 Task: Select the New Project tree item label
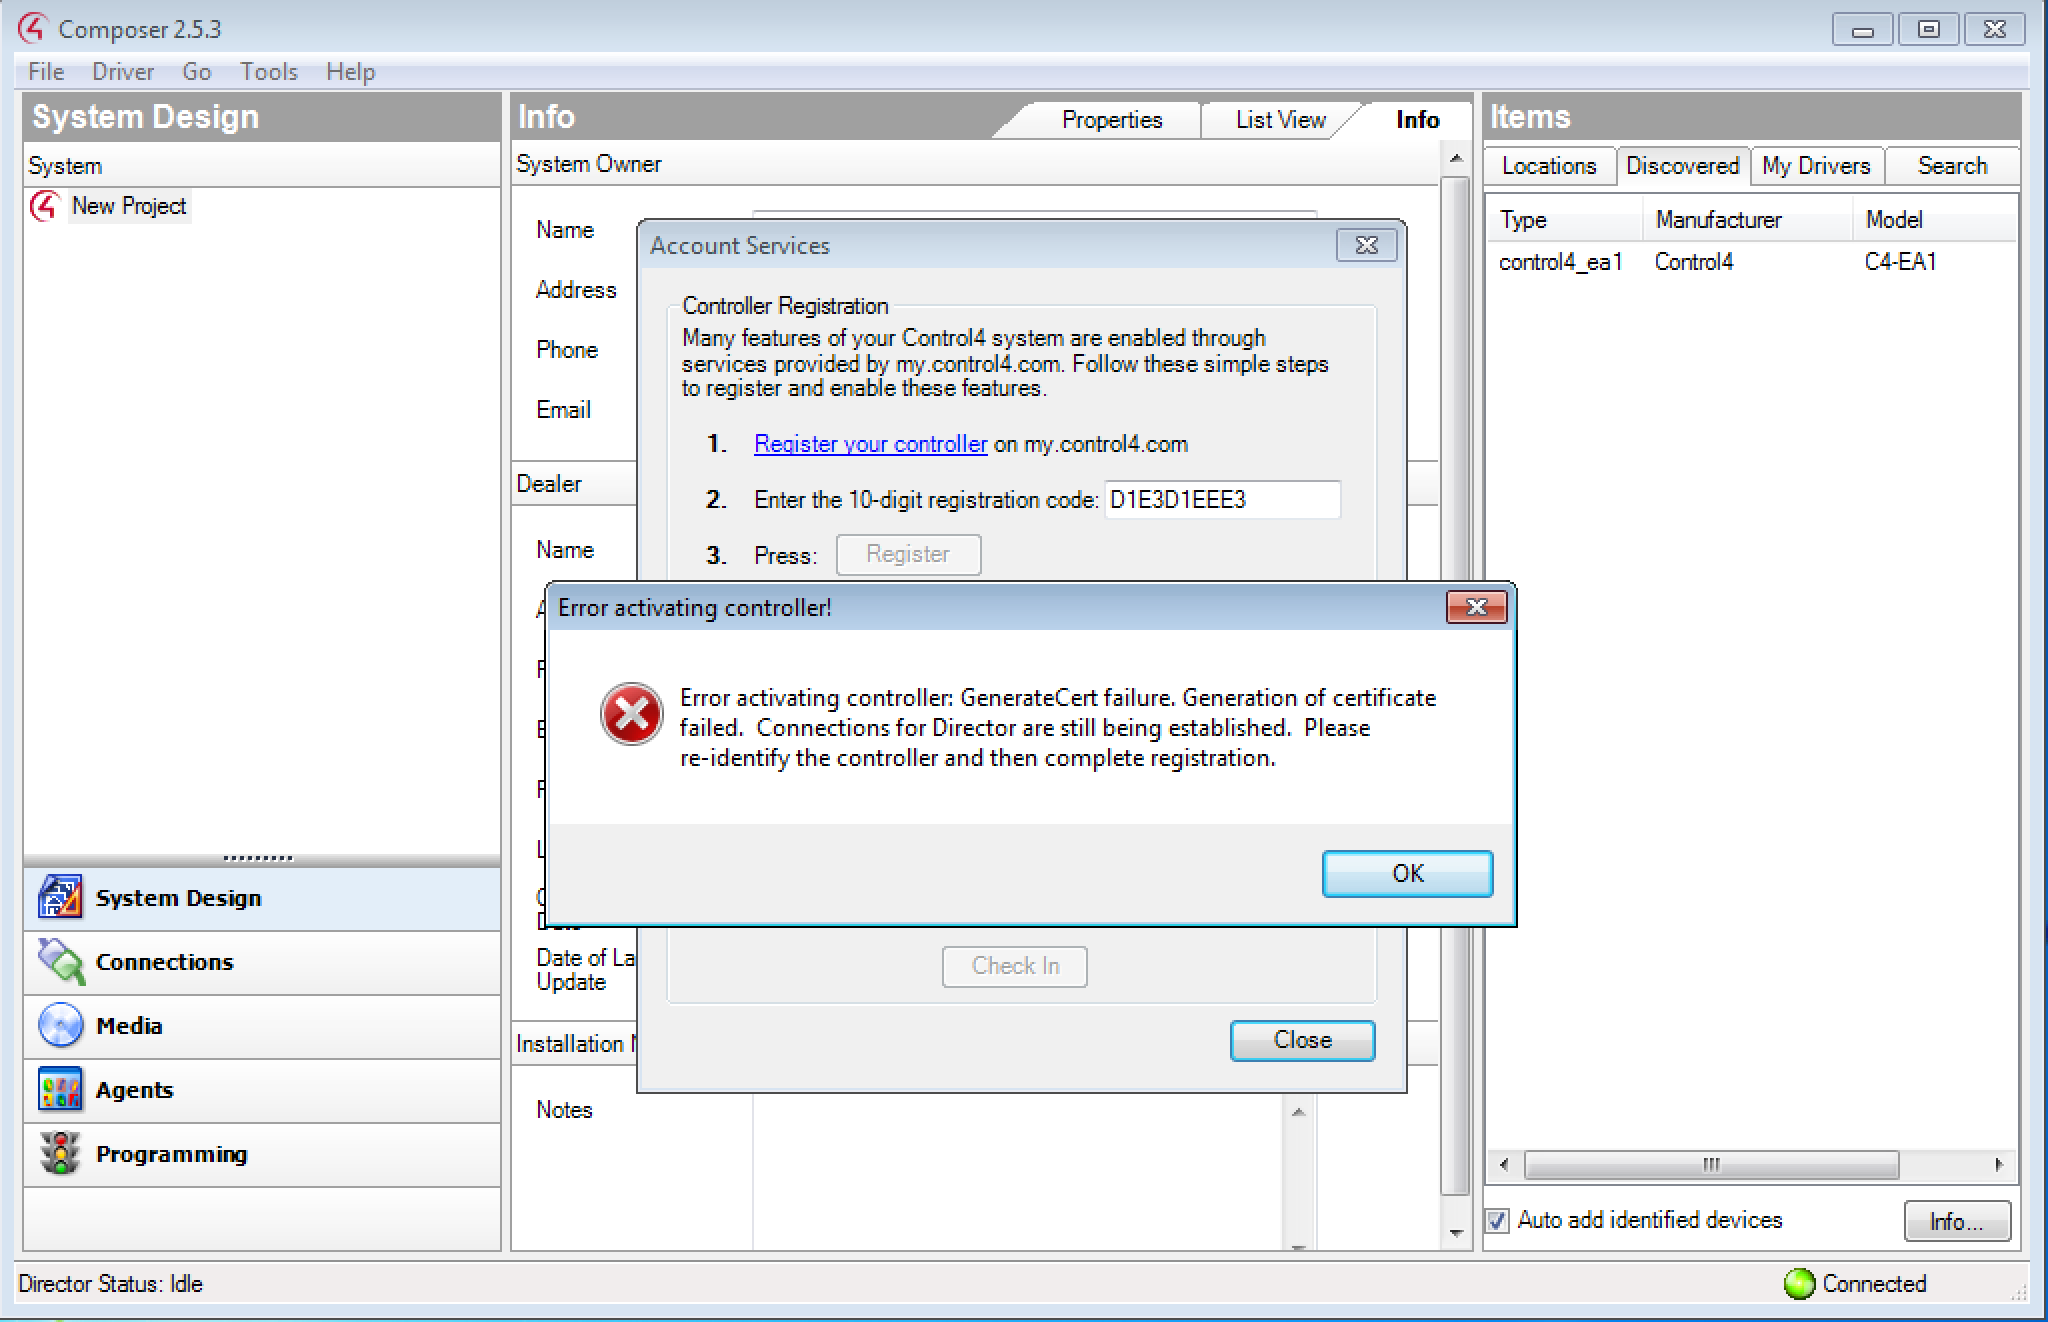[x=129, y=206]
